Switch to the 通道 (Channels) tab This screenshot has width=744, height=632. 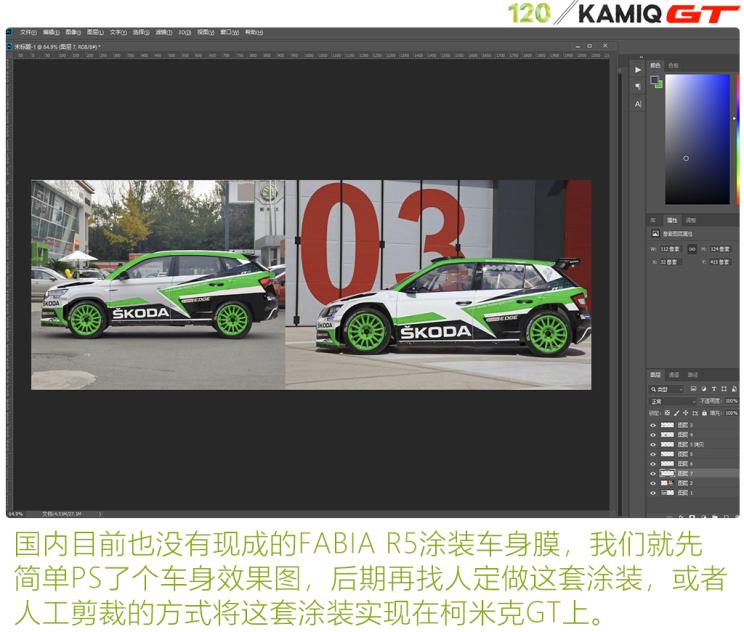[674, 375]
